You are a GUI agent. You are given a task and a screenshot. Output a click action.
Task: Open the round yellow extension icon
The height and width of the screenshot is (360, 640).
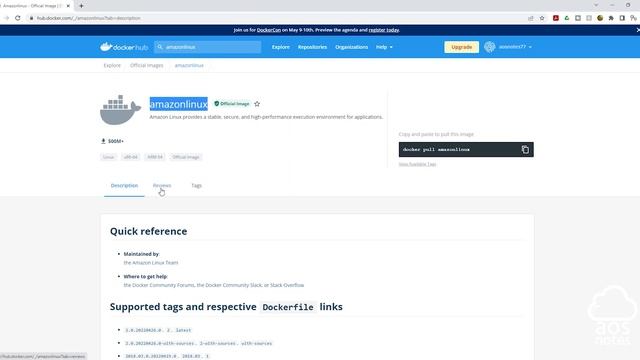[600, 18]
